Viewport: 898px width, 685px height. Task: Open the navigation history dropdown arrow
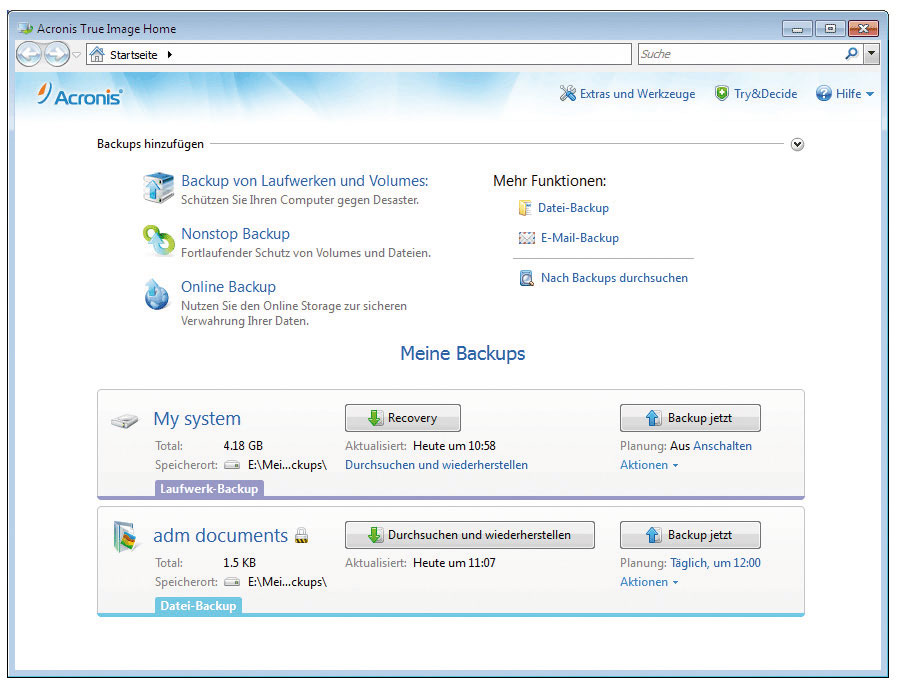tap(76, 55)
